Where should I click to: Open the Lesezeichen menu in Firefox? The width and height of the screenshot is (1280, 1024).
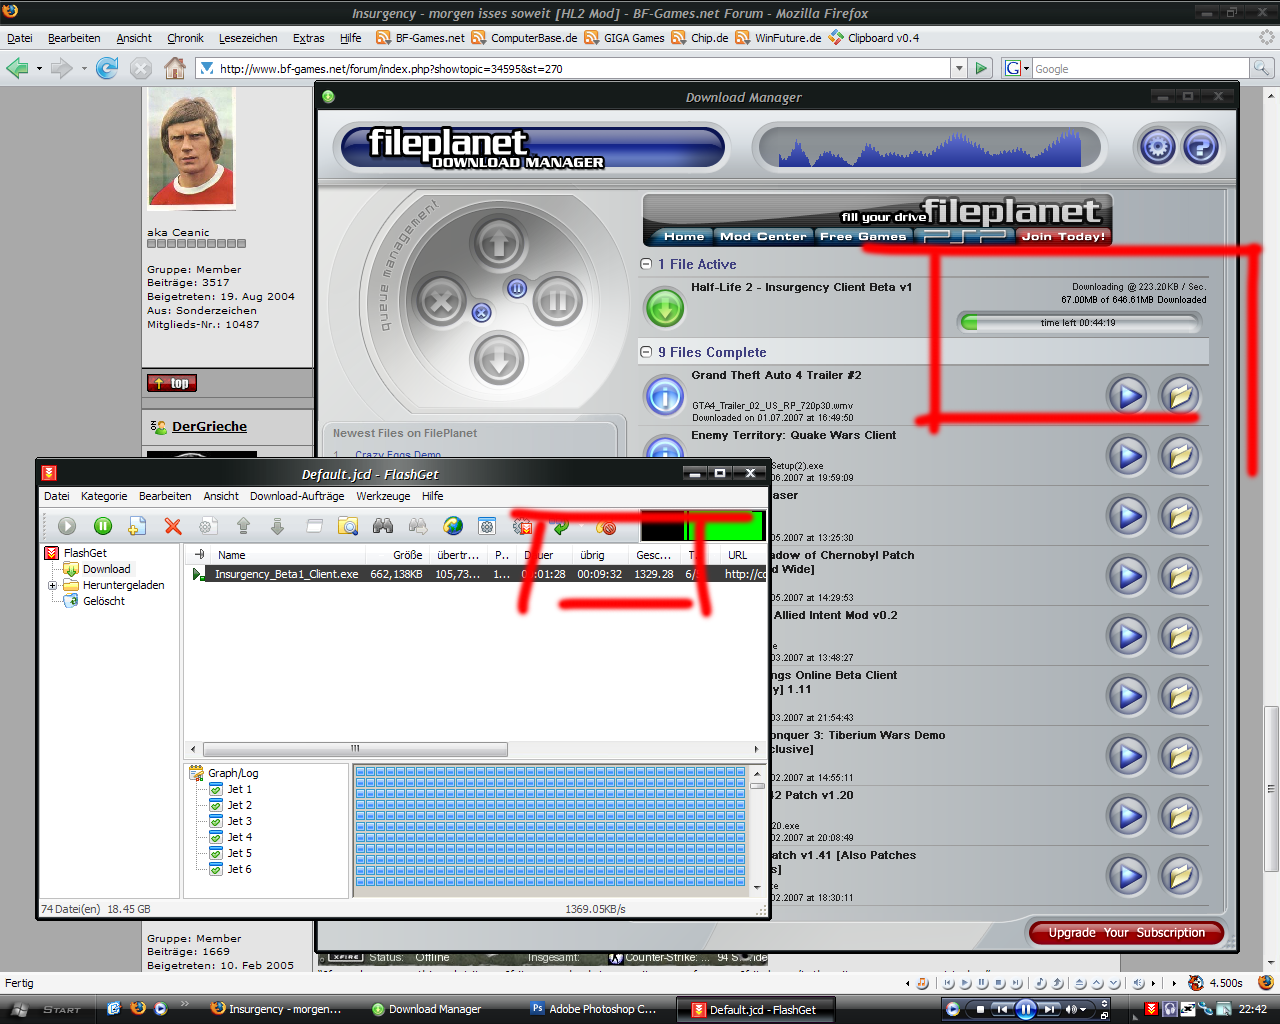pyautogui.click(x=248, y=38)
